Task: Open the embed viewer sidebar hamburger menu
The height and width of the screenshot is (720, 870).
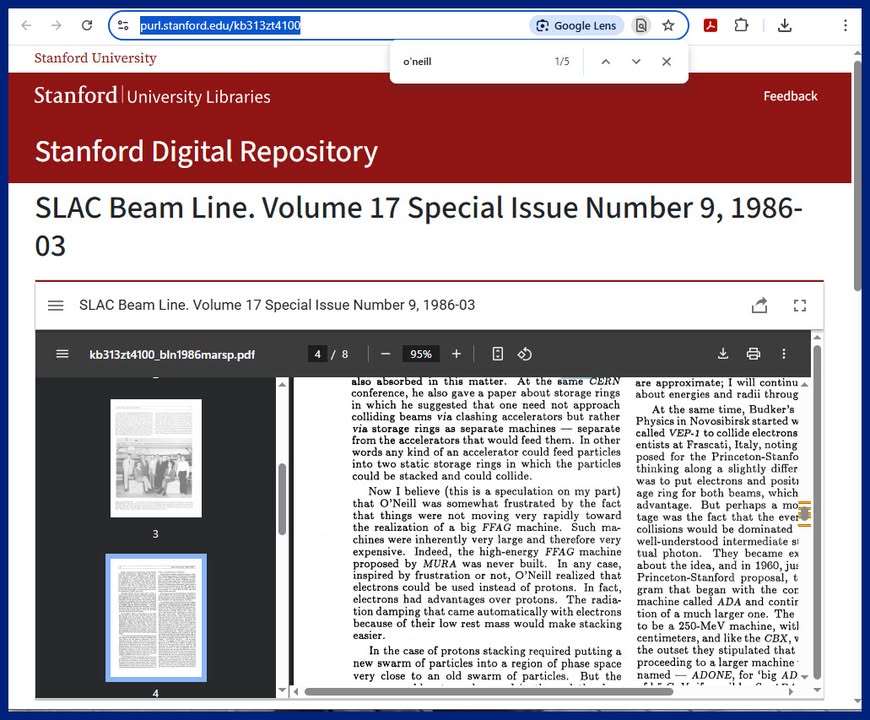Action: pos(55,305)
